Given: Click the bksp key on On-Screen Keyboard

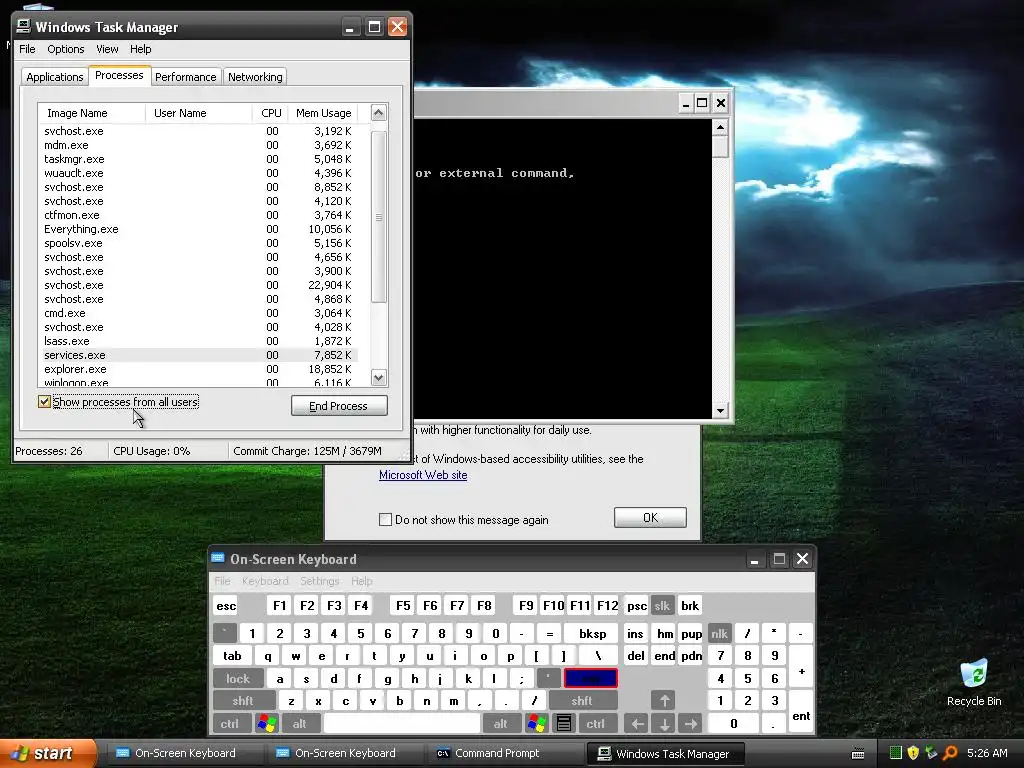Looking at the screenshot, I should (x=592, y=633).
